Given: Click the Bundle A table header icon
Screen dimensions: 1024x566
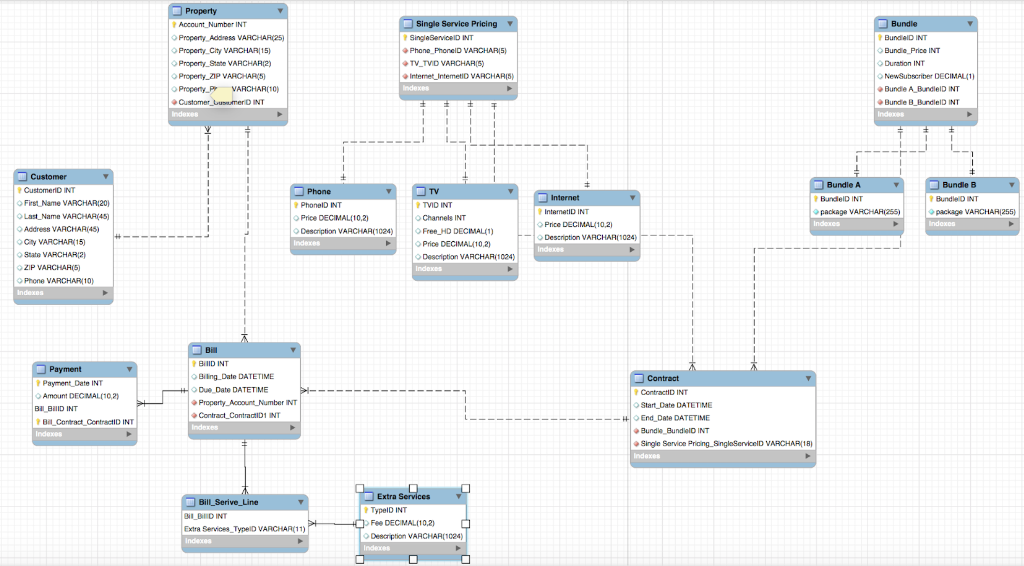Looking at the screenshot, I should 818,185.
